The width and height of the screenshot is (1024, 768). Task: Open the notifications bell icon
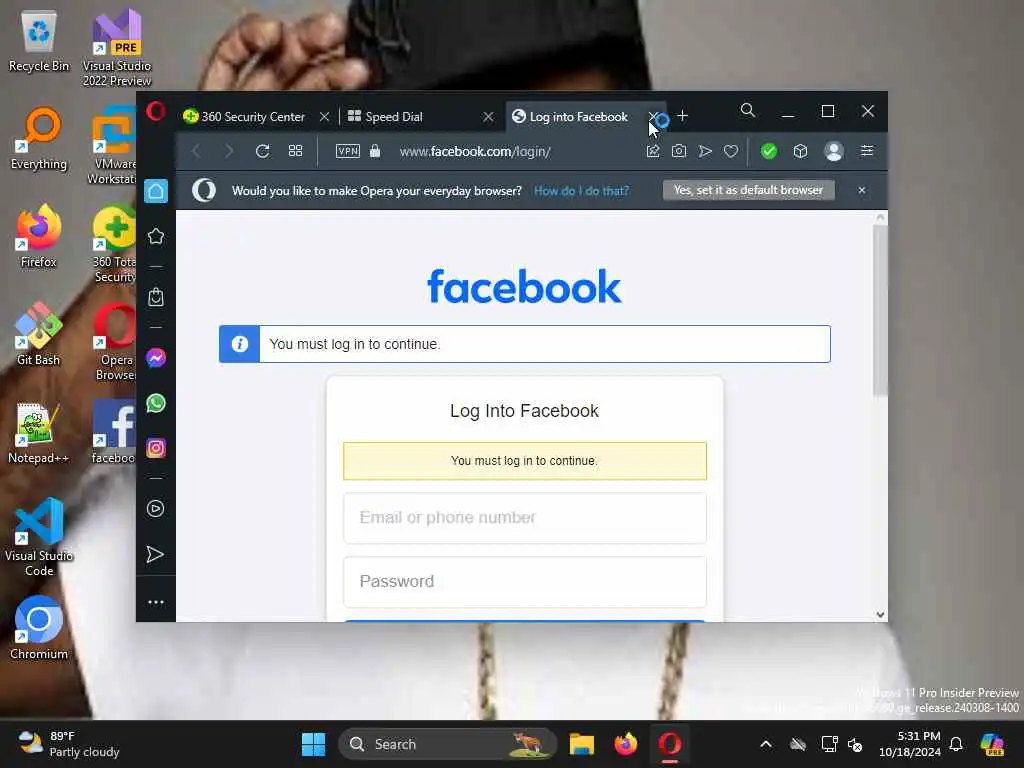point(956,744)
